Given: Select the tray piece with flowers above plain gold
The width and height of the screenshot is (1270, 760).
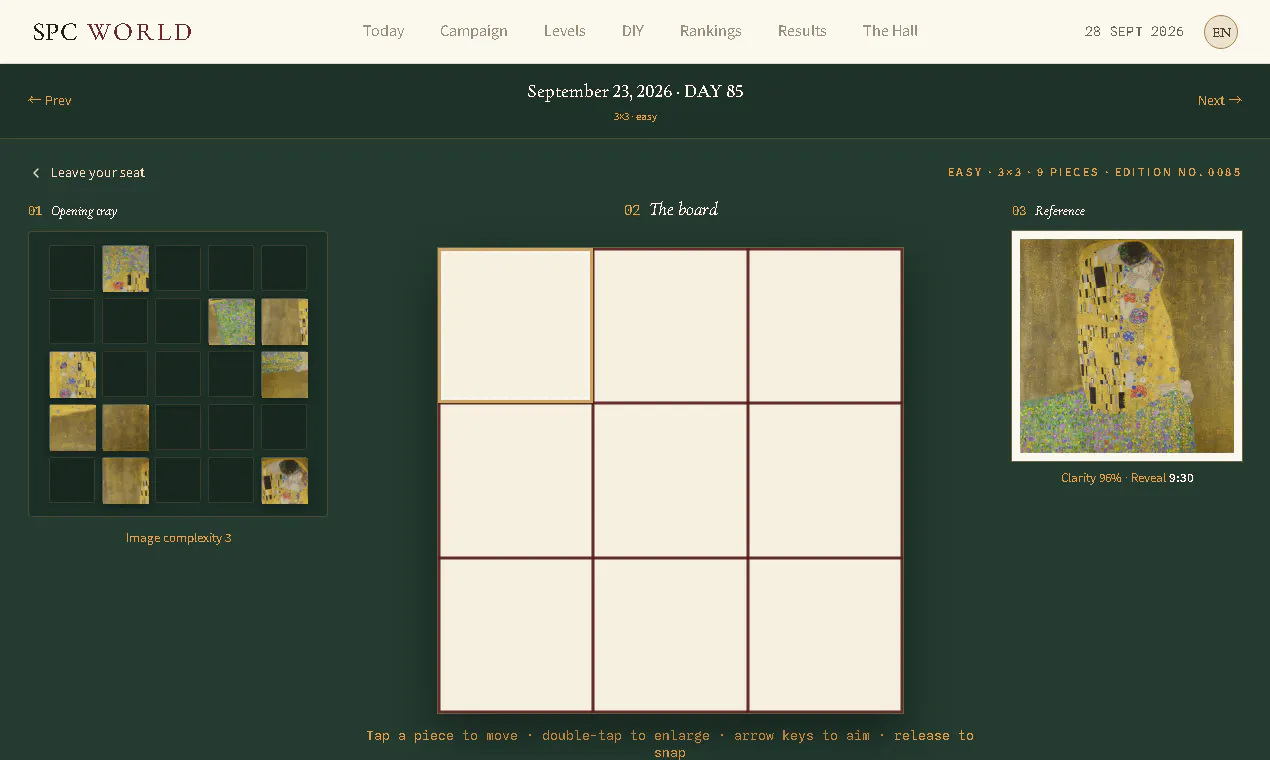Looking at the screenshot, I should pos(285,375).
